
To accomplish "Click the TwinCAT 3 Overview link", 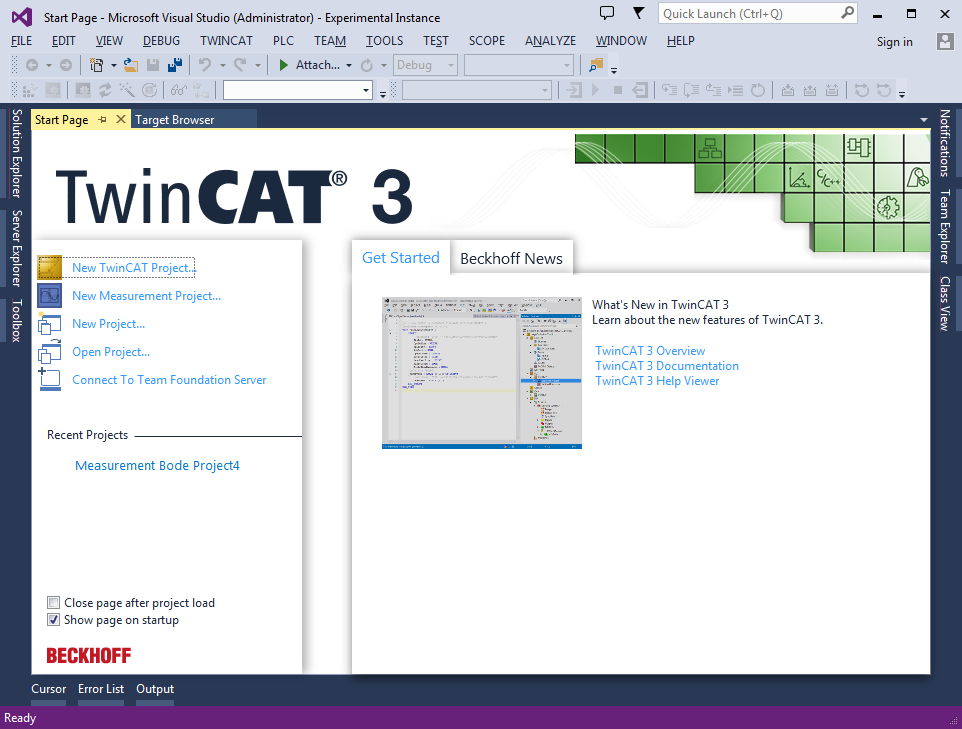I will [650, 351].
